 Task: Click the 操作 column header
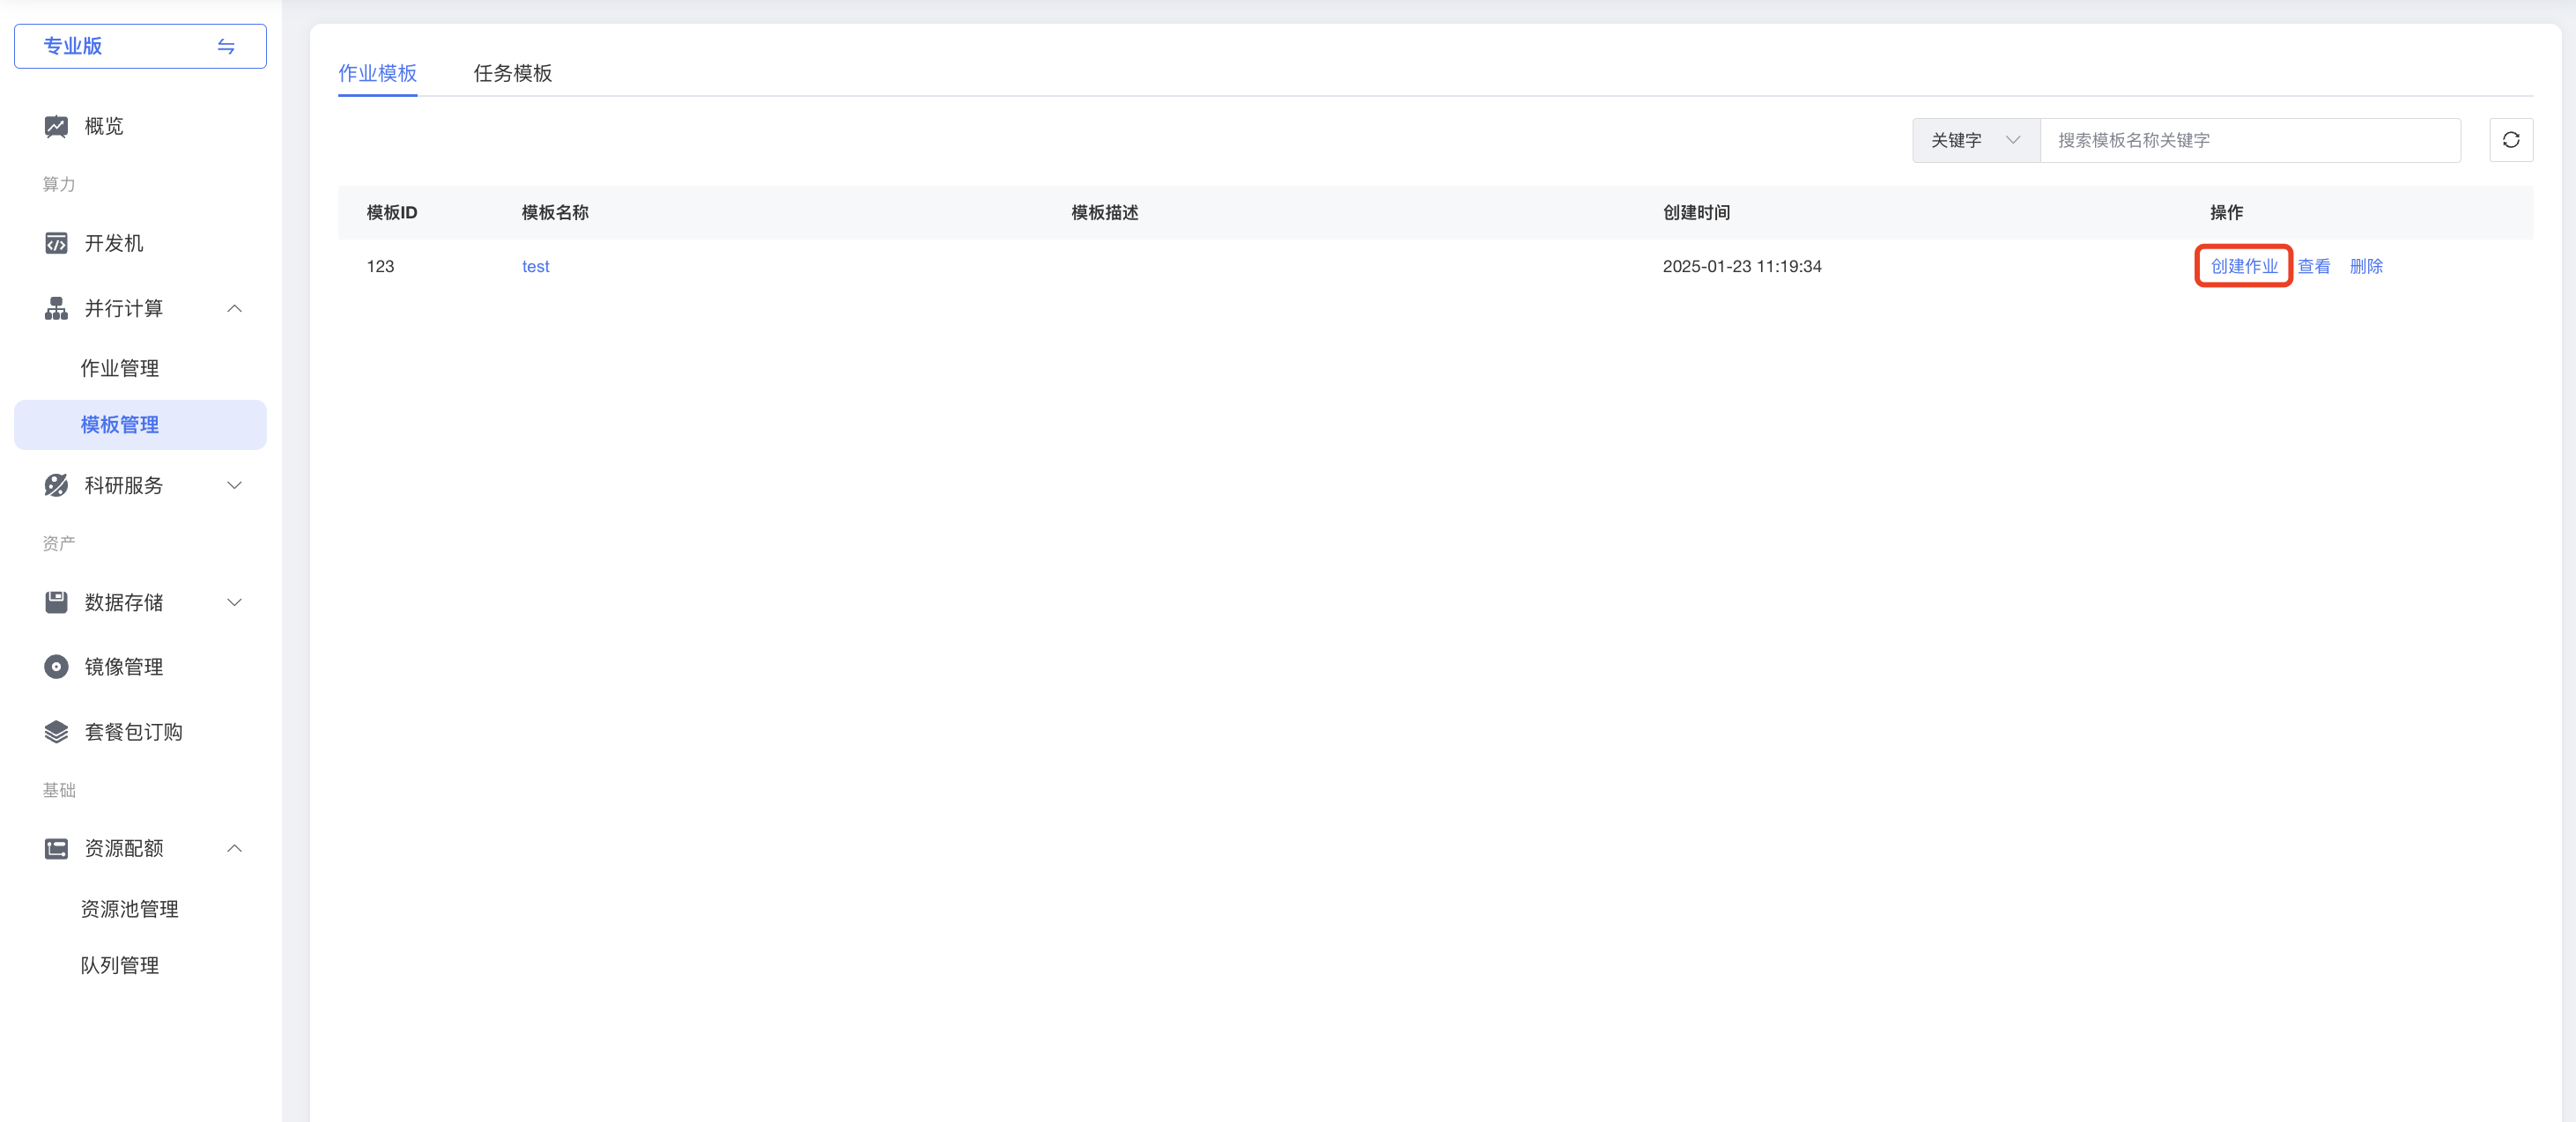pyautogui.click(x=2226, y=212)
